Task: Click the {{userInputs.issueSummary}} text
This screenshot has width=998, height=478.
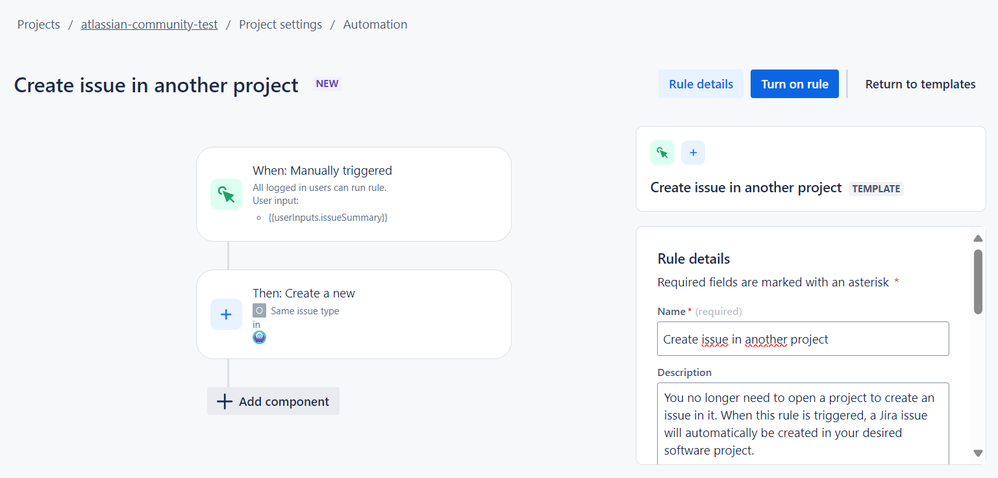Action: point(328,218)
